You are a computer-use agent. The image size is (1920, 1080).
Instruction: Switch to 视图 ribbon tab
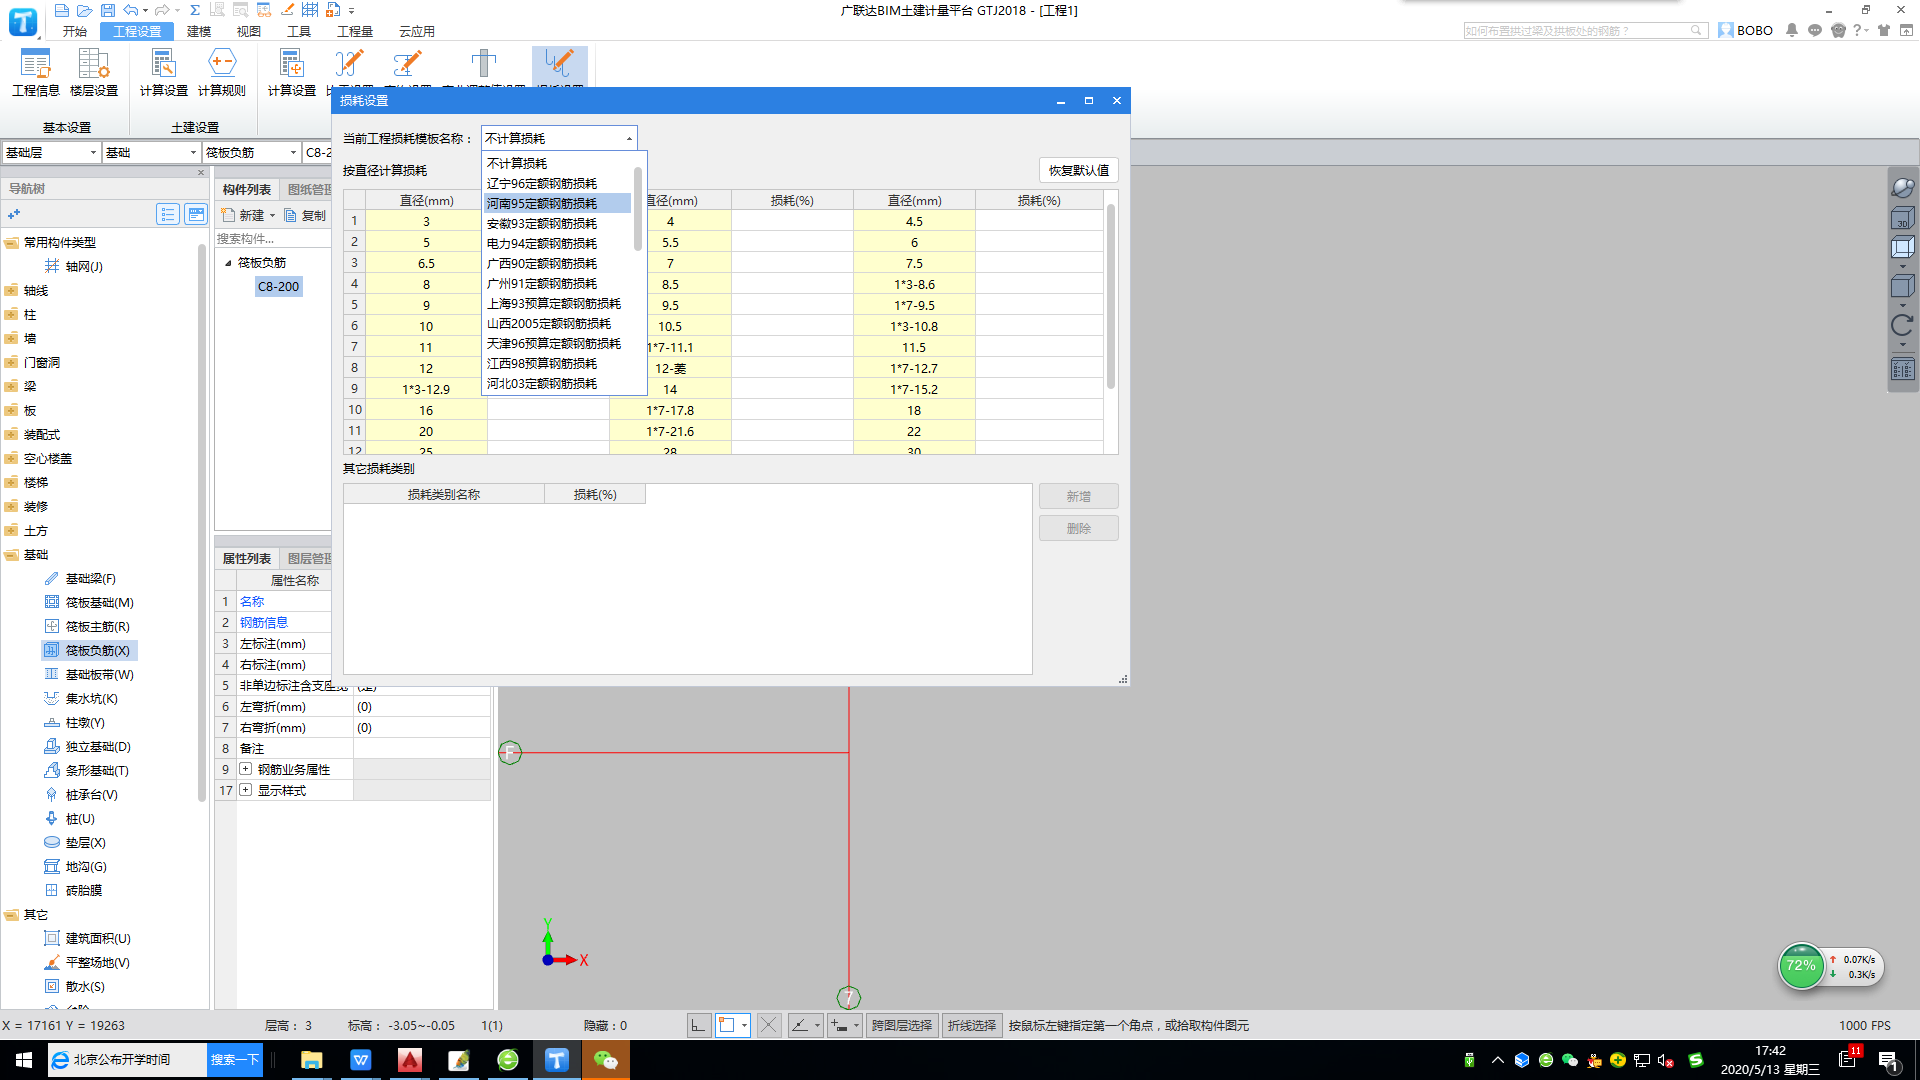(x=249, y=31)
